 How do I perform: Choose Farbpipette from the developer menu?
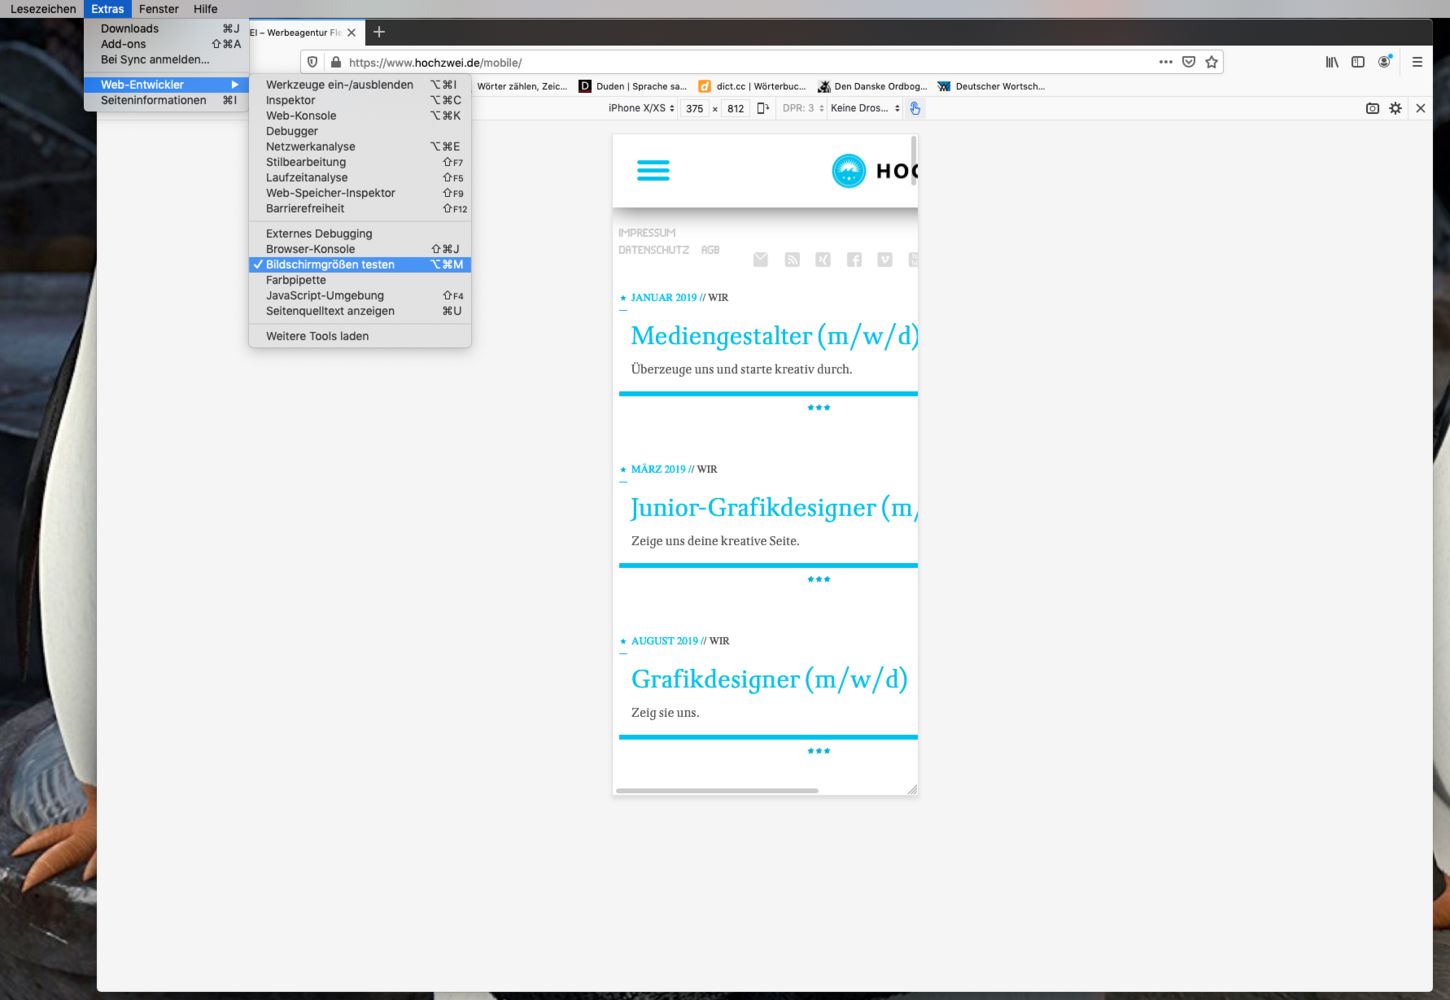point(296,280)
